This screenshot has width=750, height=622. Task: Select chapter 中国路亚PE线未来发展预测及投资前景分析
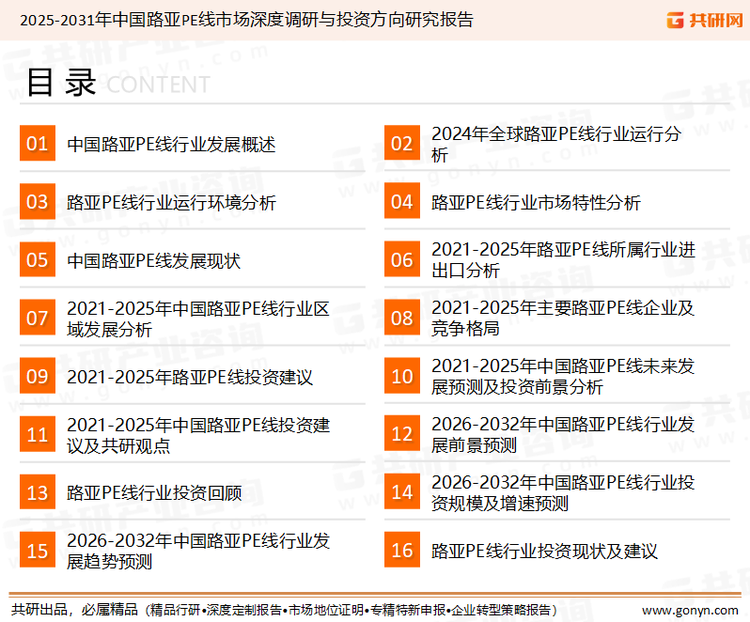[563, 377]
